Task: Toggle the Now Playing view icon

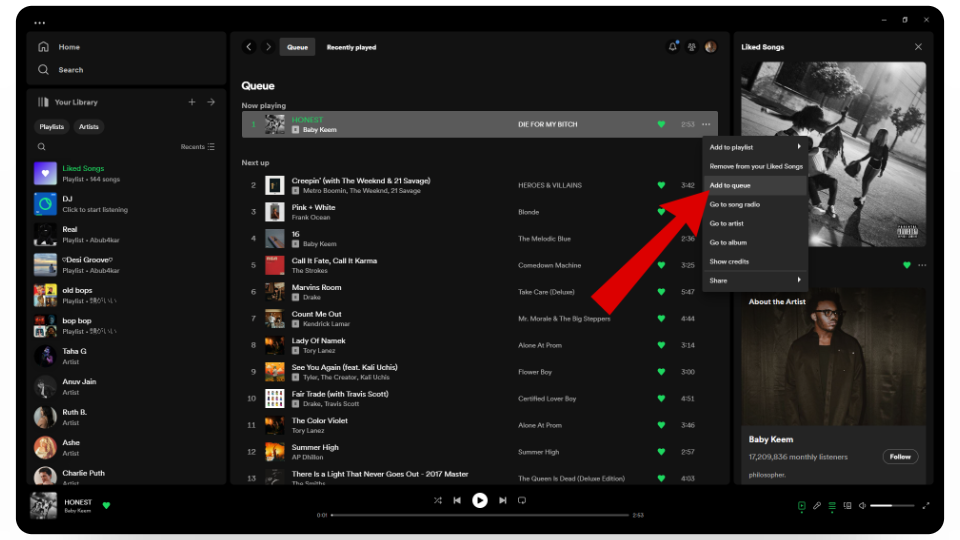Action: click(801, 506)
